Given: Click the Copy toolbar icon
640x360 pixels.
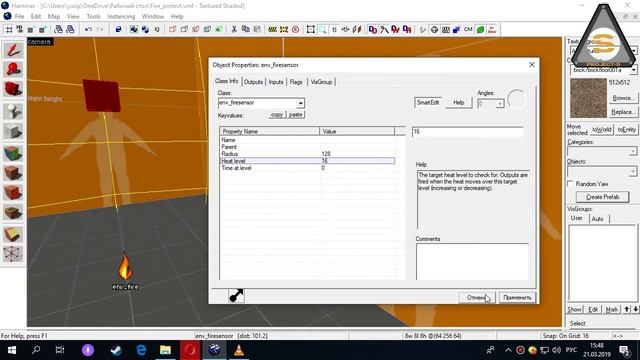Looking at the screenshot, I should [245, 29].
